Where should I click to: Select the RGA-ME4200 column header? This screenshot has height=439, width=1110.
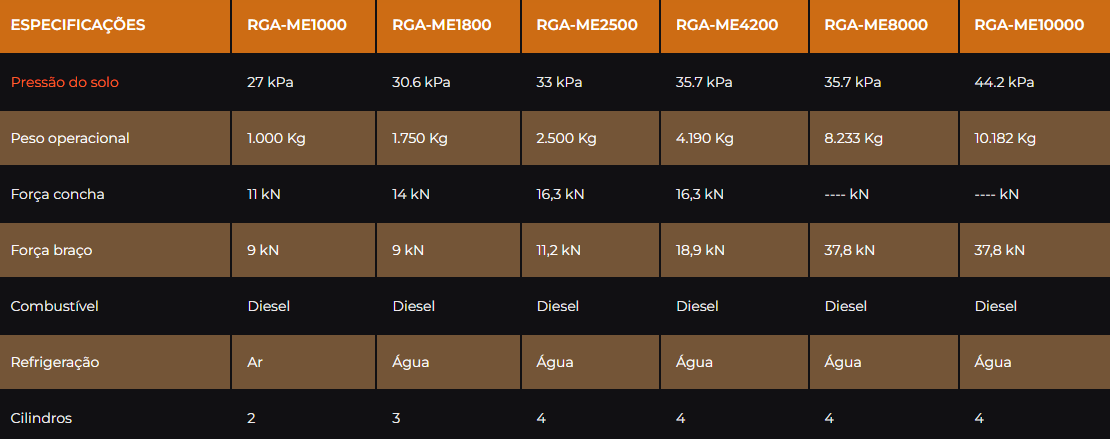coord(727,25)
